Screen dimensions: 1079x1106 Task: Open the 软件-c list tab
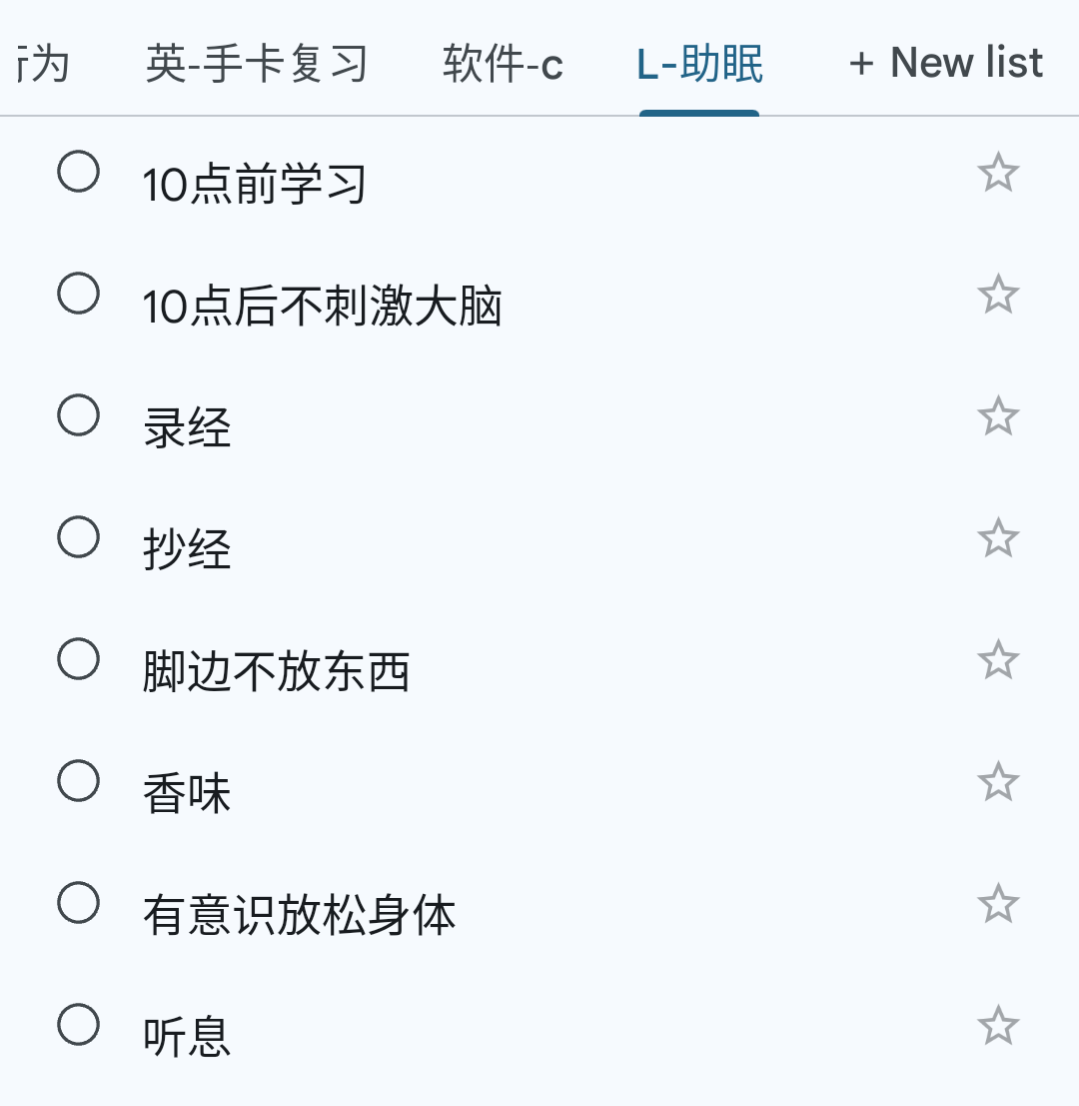coord(503,63)
